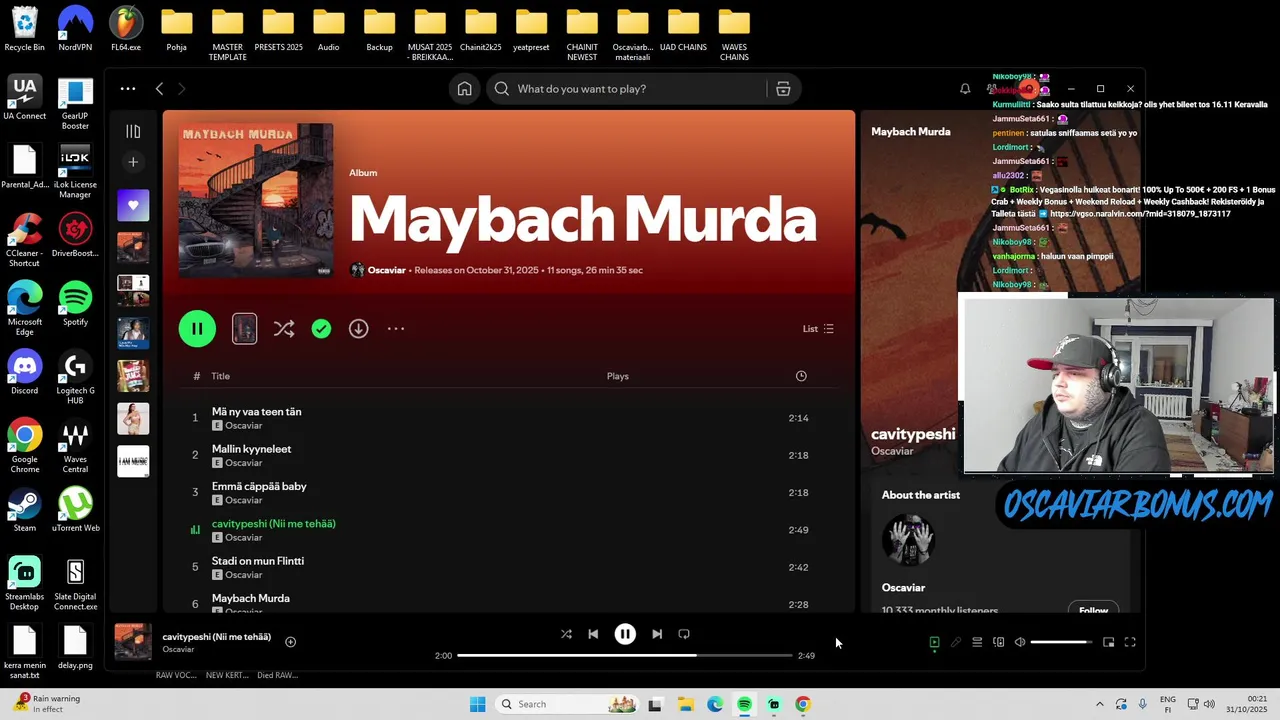The height and width of the screenshot is (720, 1280).
Task: Skip to the previous track
Action: pos(593,634)
